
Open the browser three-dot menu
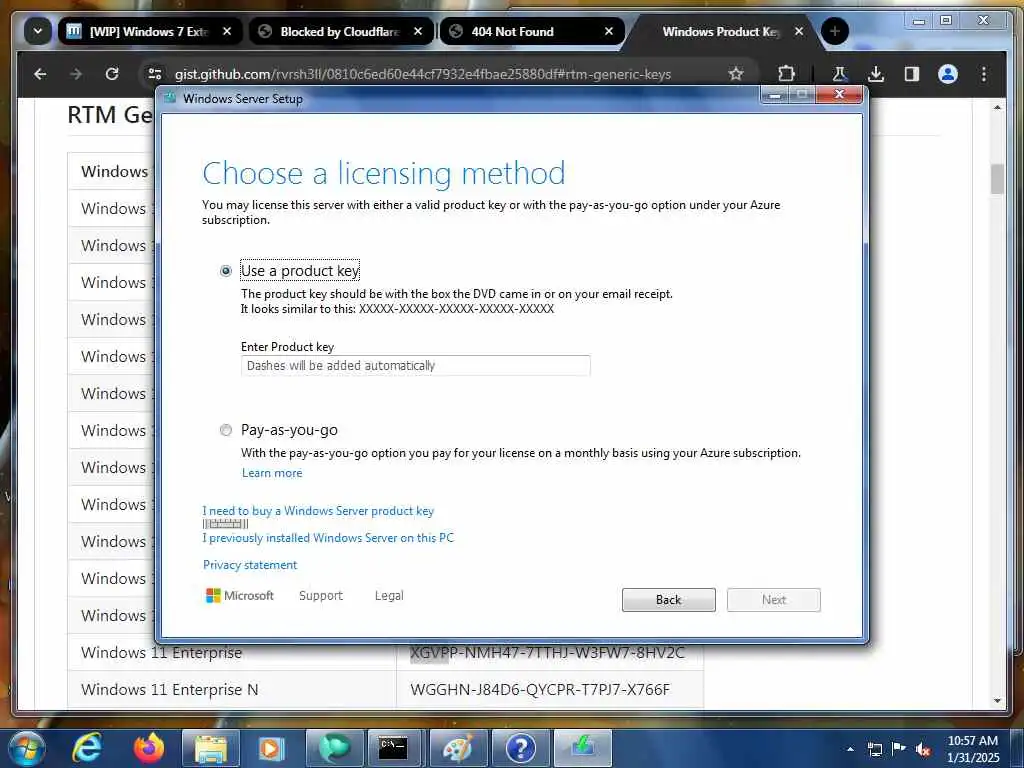pos(984,74)
